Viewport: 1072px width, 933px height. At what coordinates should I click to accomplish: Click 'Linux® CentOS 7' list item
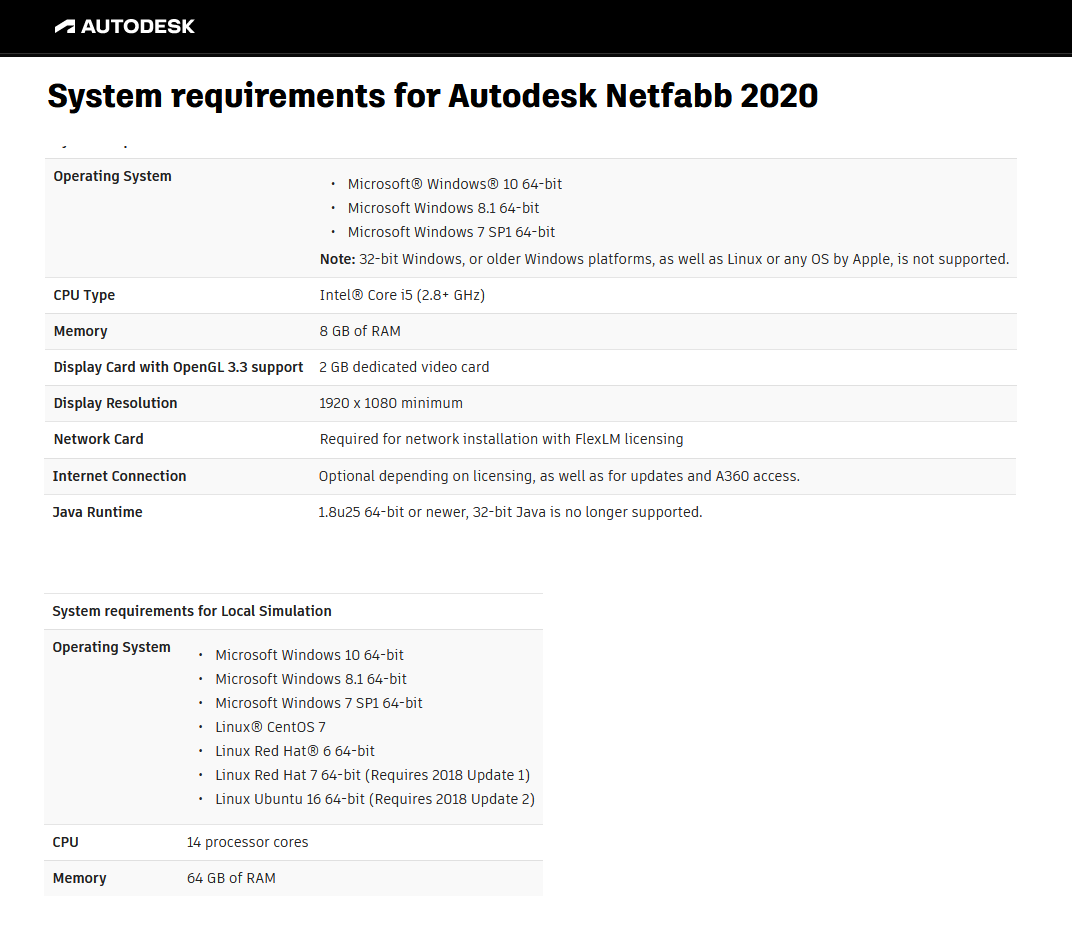click(x=270, y=727)
